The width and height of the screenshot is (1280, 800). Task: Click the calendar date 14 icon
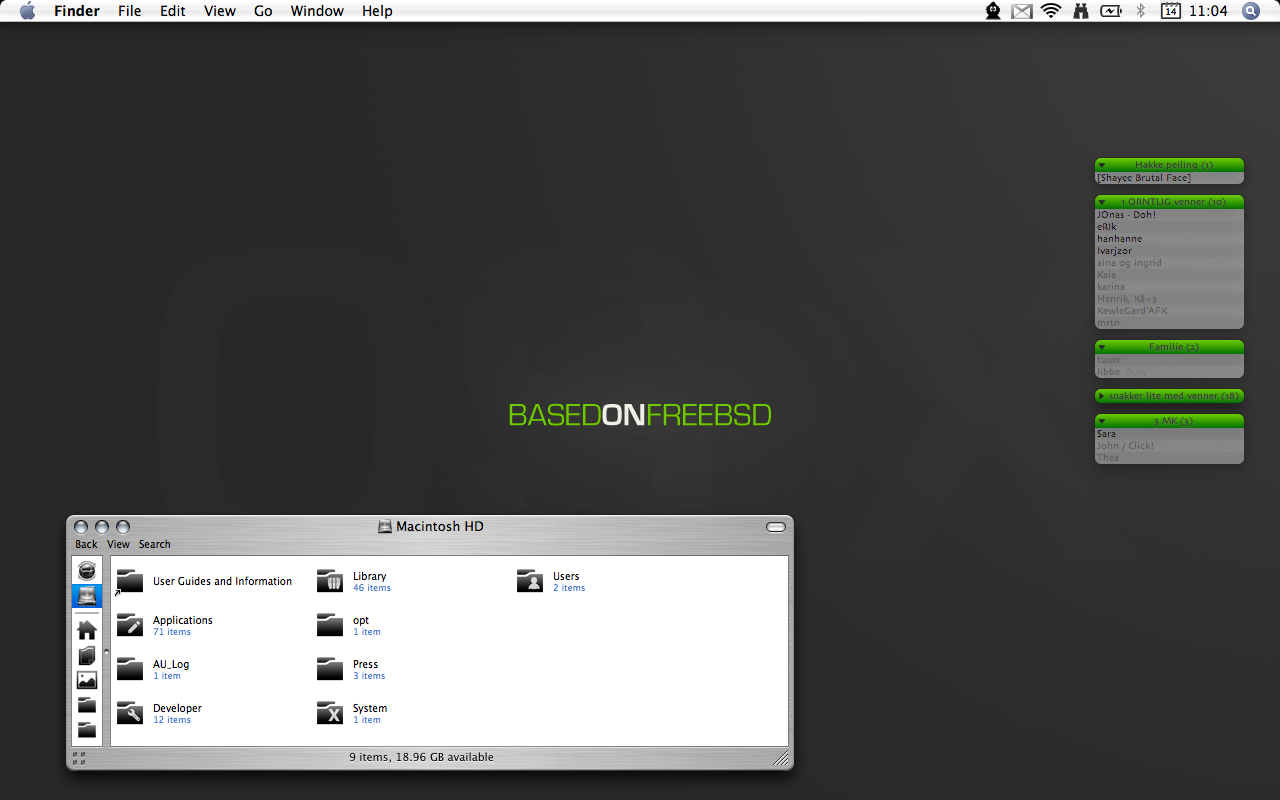(x=1170, y=11)
